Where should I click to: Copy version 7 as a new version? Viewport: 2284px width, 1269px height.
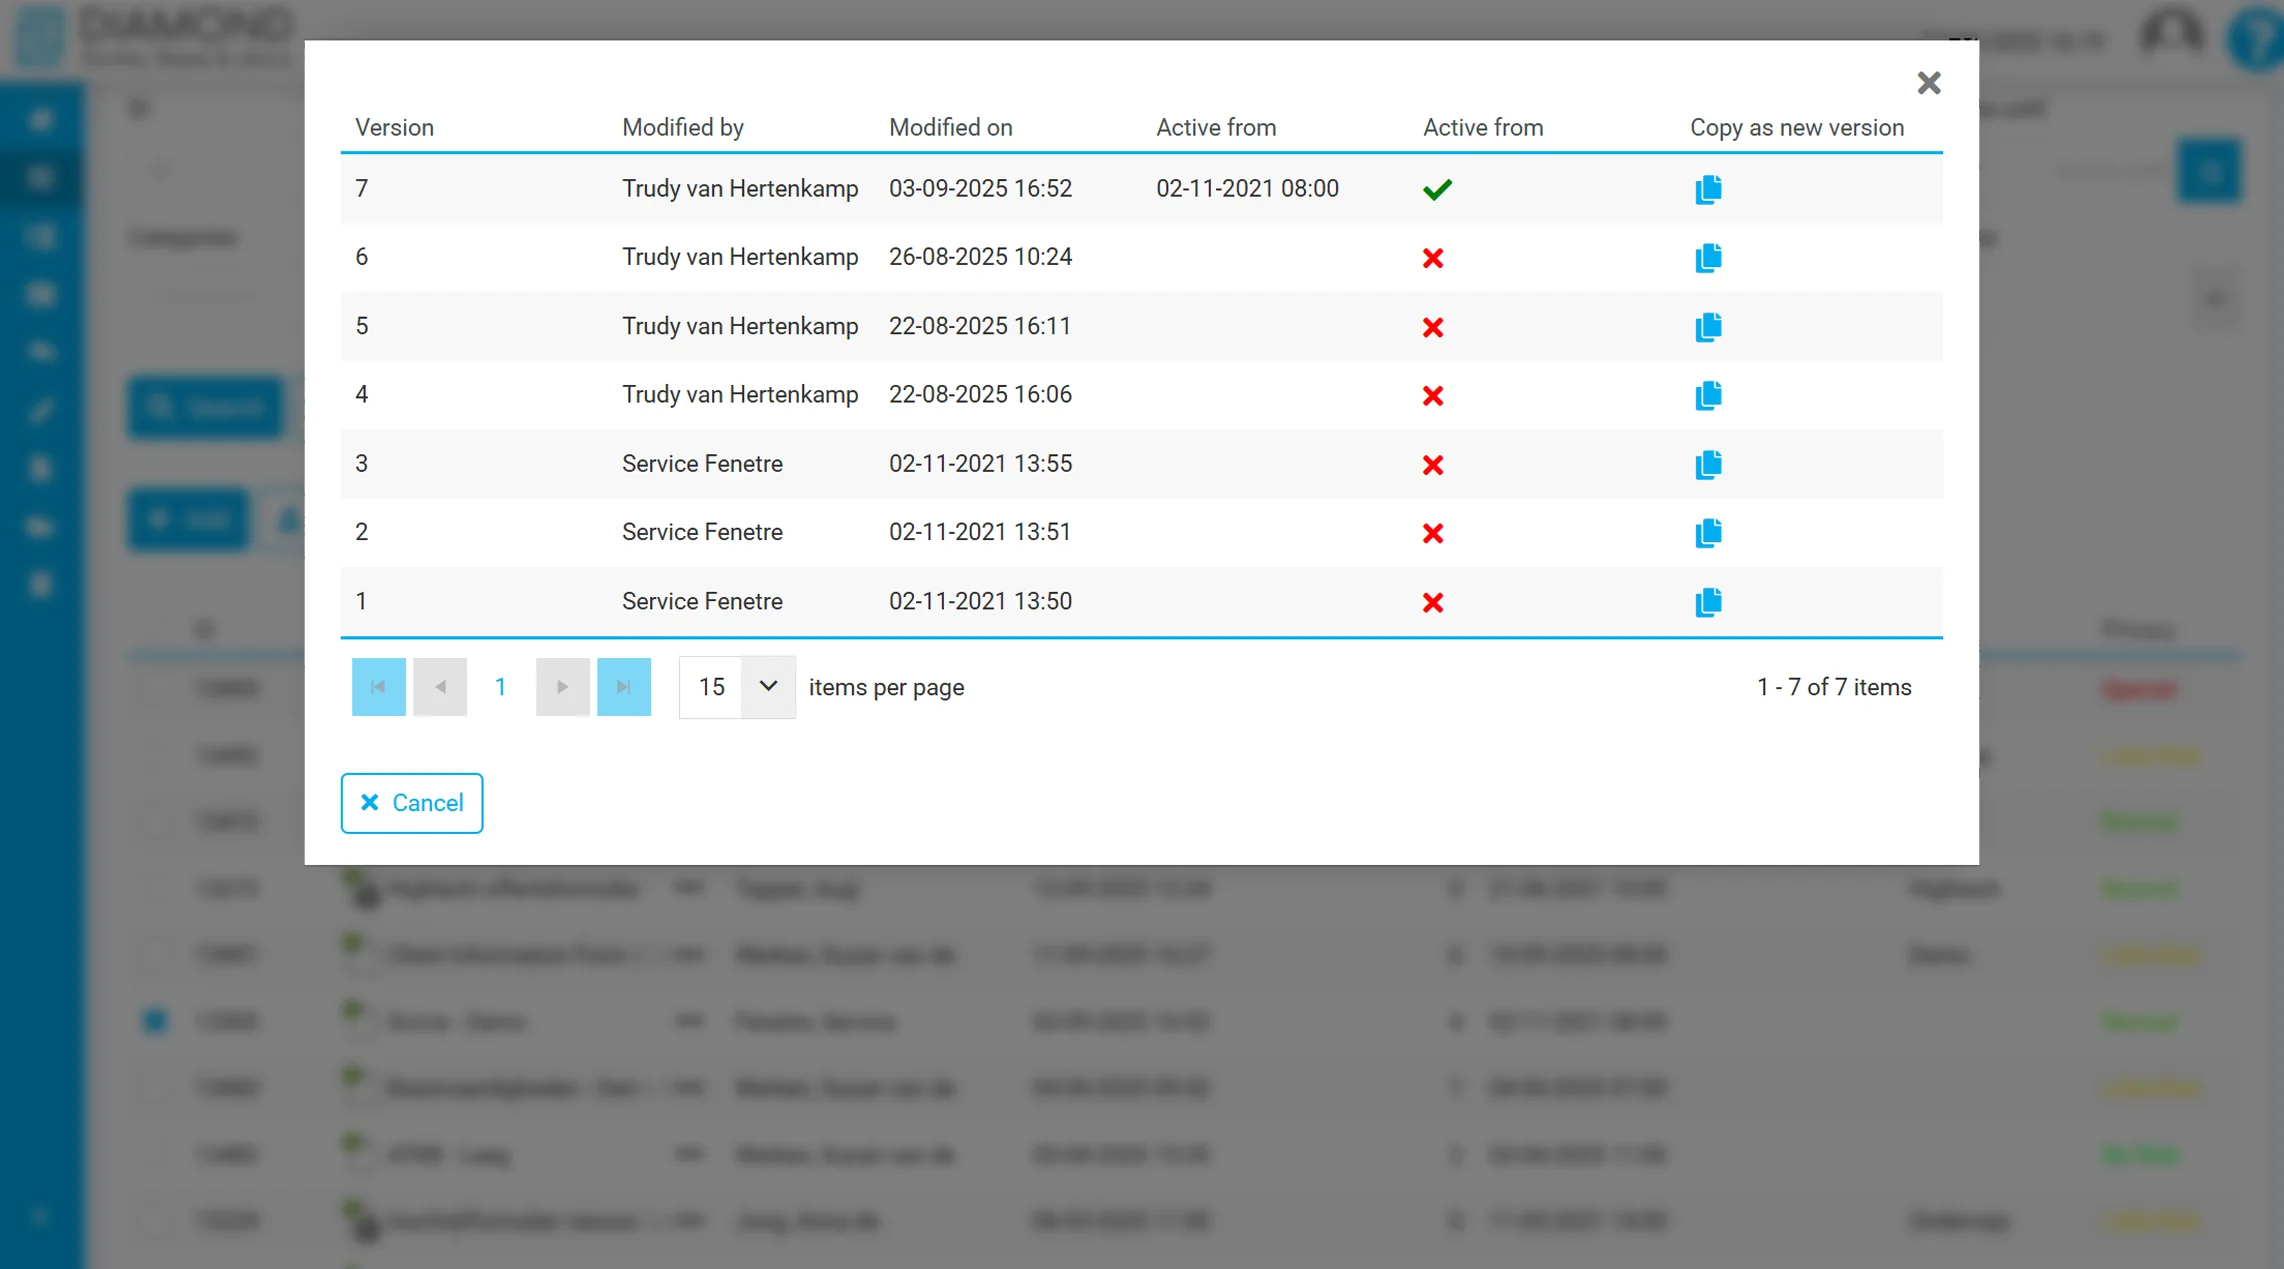click(x=1708, y=189)
